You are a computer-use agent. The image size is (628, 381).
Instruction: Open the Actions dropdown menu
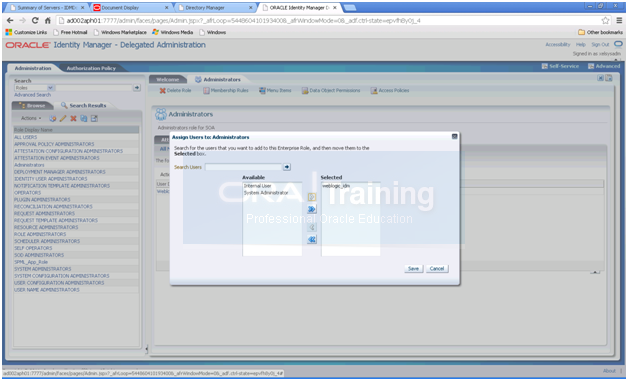31,118
